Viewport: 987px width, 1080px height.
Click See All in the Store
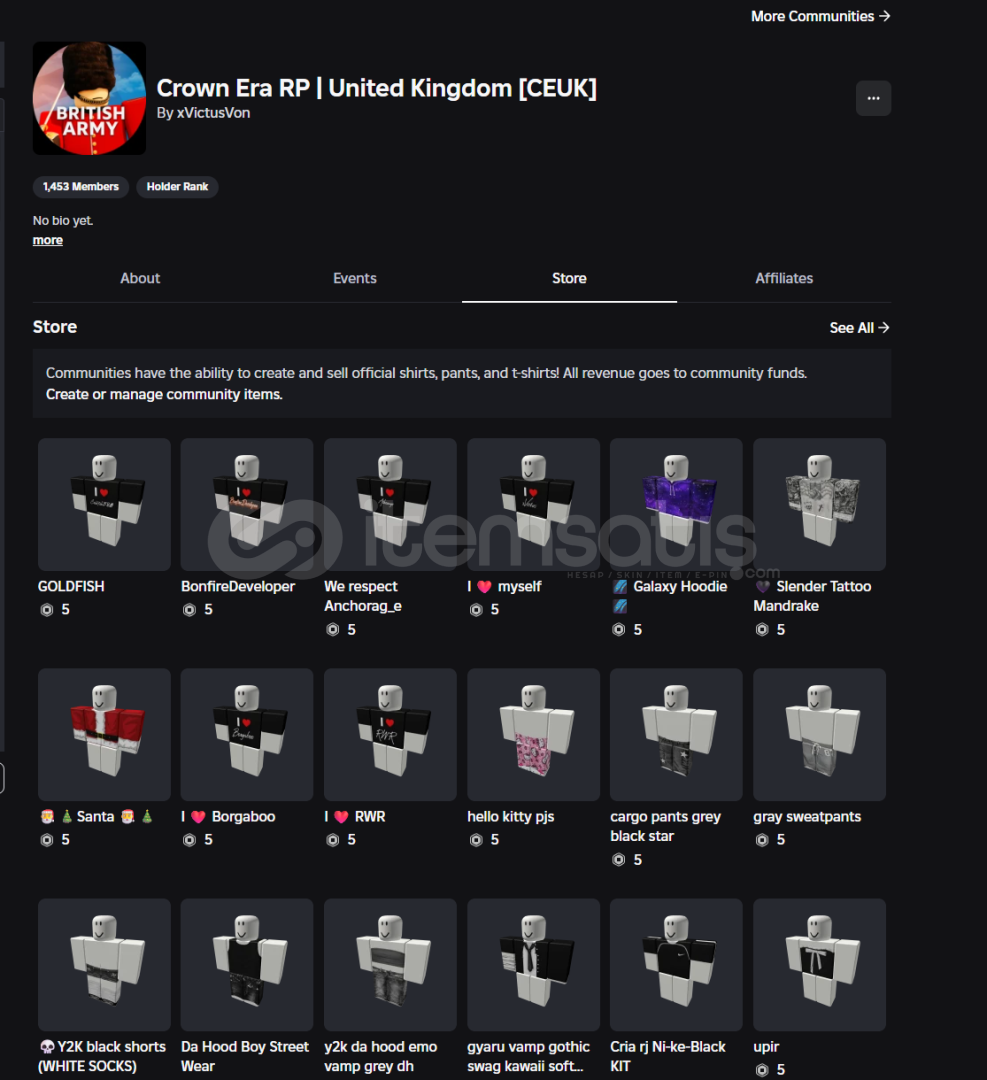point(859,328)
